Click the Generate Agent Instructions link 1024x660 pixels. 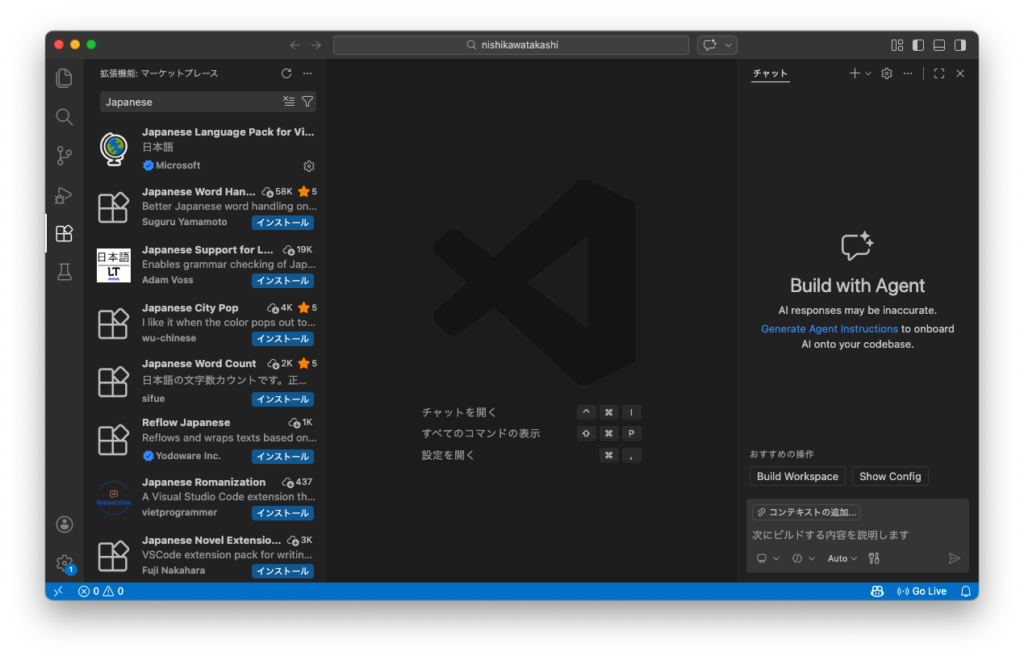pyautogui.click(x=829, y=329)
